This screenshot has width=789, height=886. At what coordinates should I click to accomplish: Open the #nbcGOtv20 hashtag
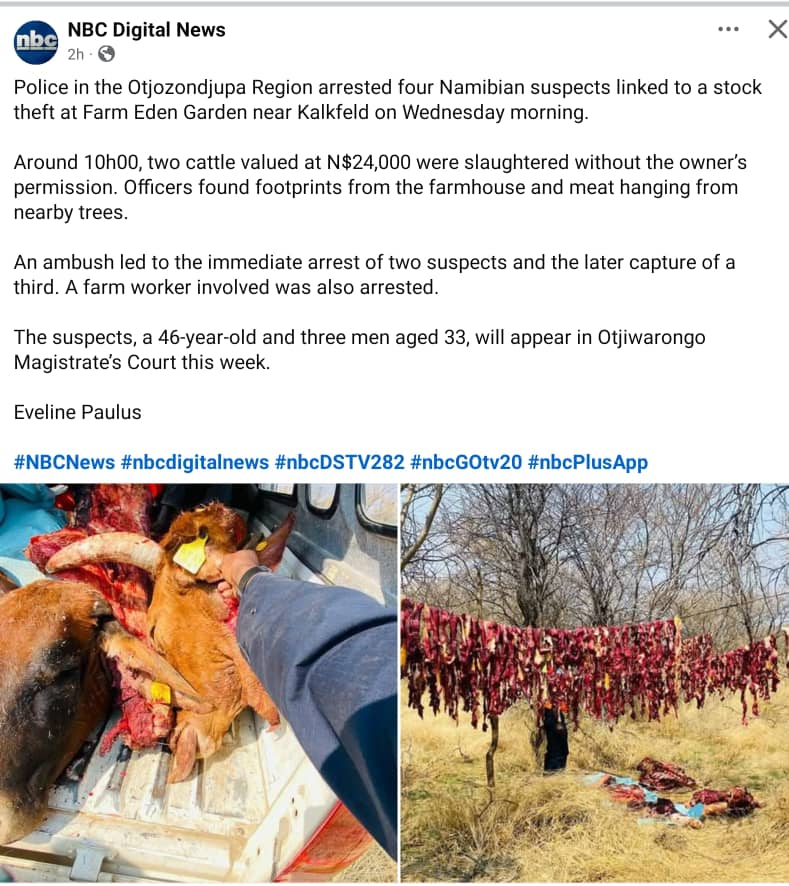point(466,462)
